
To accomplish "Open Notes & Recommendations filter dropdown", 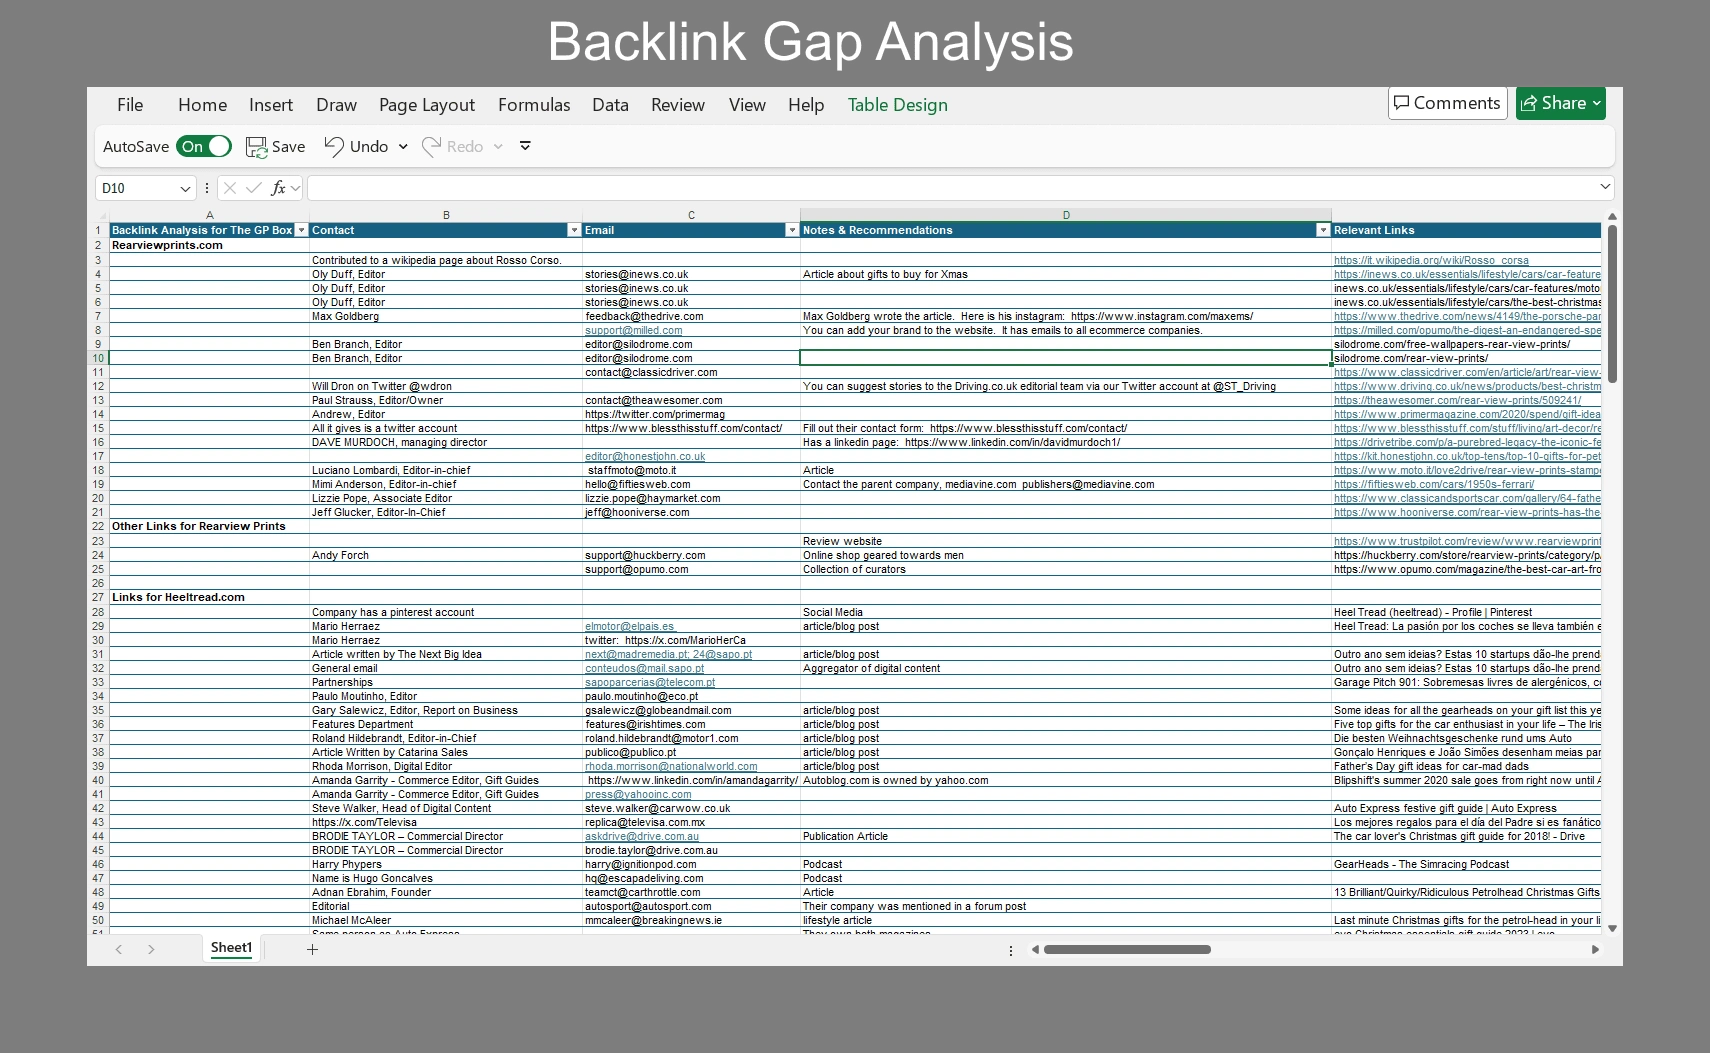I will point(1323,230).
